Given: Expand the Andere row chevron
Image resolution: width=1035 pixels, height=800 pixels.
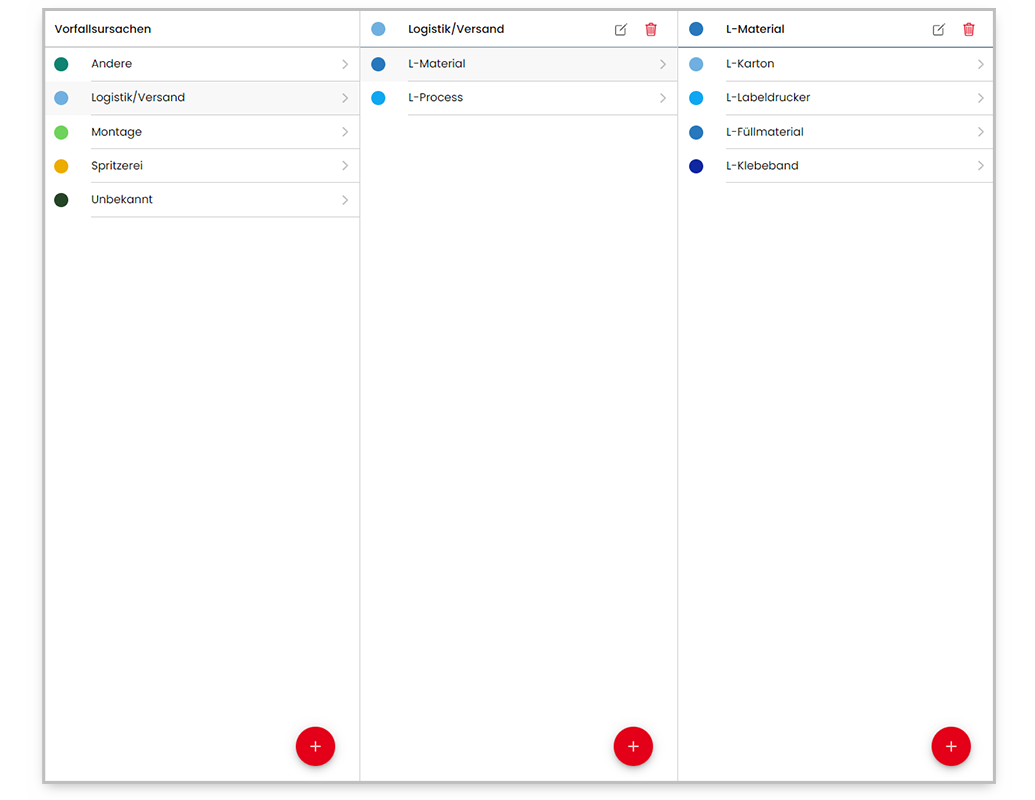Looking at the screenshot, I should (x=345, y=64).
